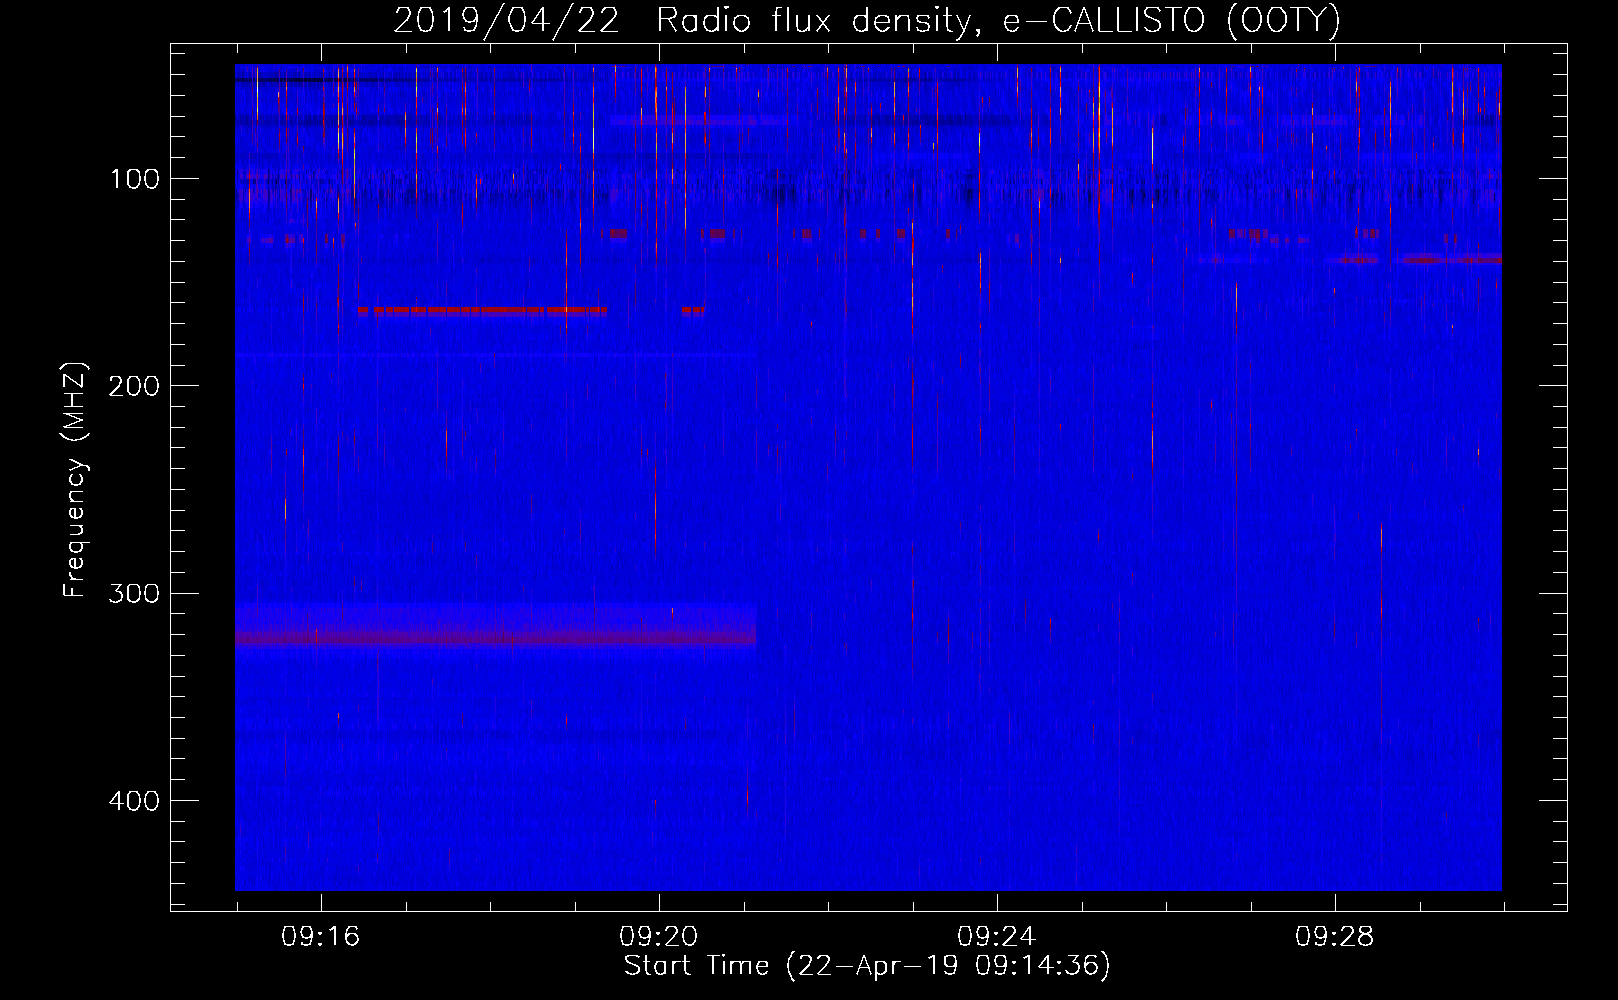
Task: Select the 400 frequency tick label
Action: pos(134,801)
